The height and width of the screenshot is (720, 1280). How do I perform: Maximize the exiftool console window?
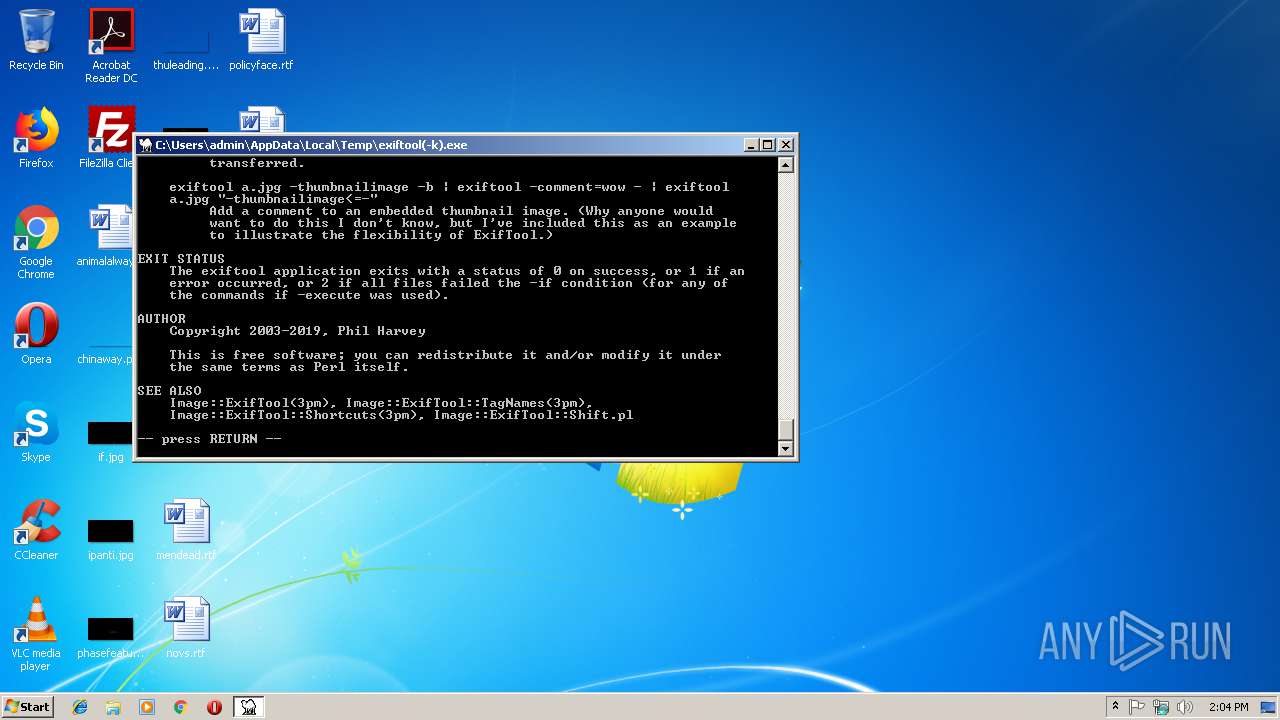coord(768,145)
